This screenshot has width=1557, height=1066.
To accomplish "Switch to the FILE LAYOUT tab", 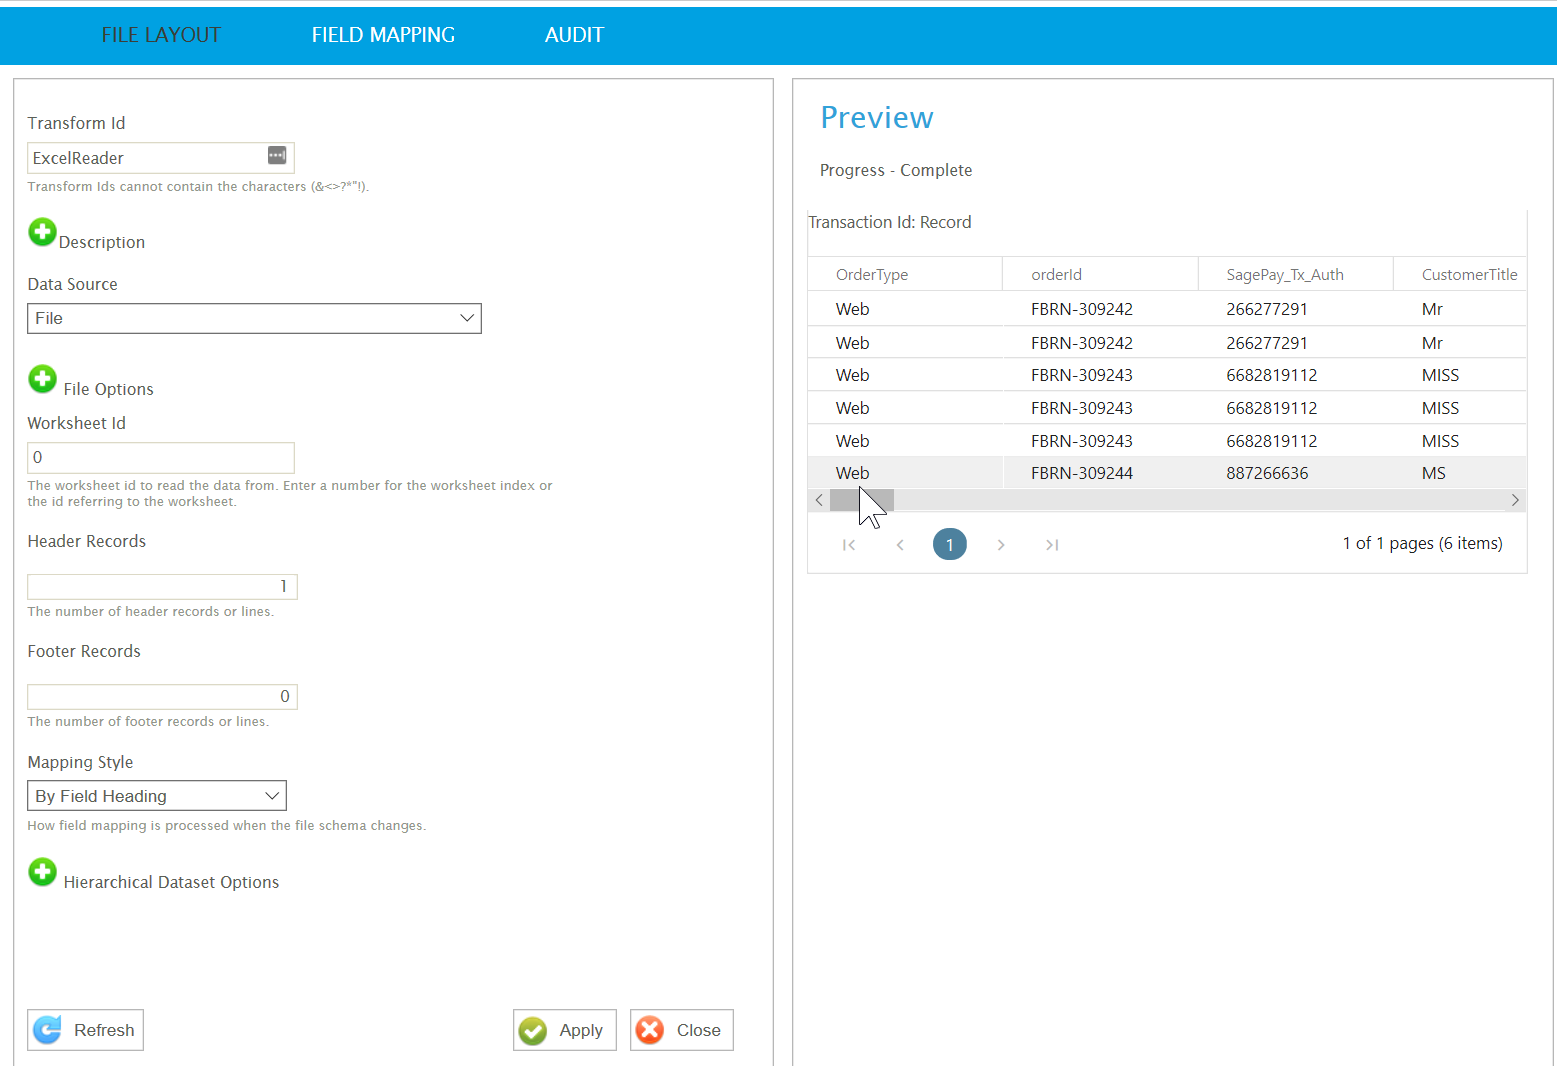I will coord(161,35).
